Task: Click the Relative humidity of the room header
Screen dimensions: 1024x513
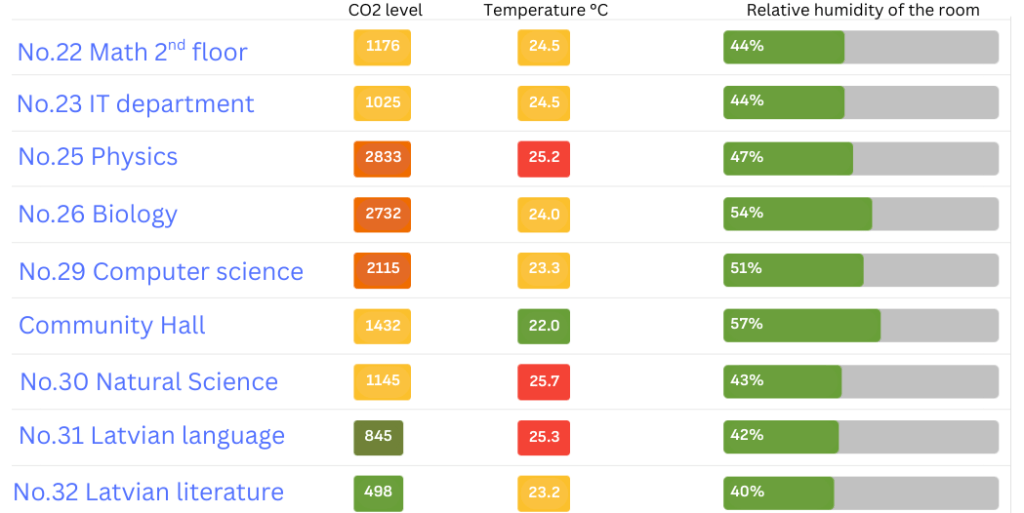Action: (x=863, y=10)
